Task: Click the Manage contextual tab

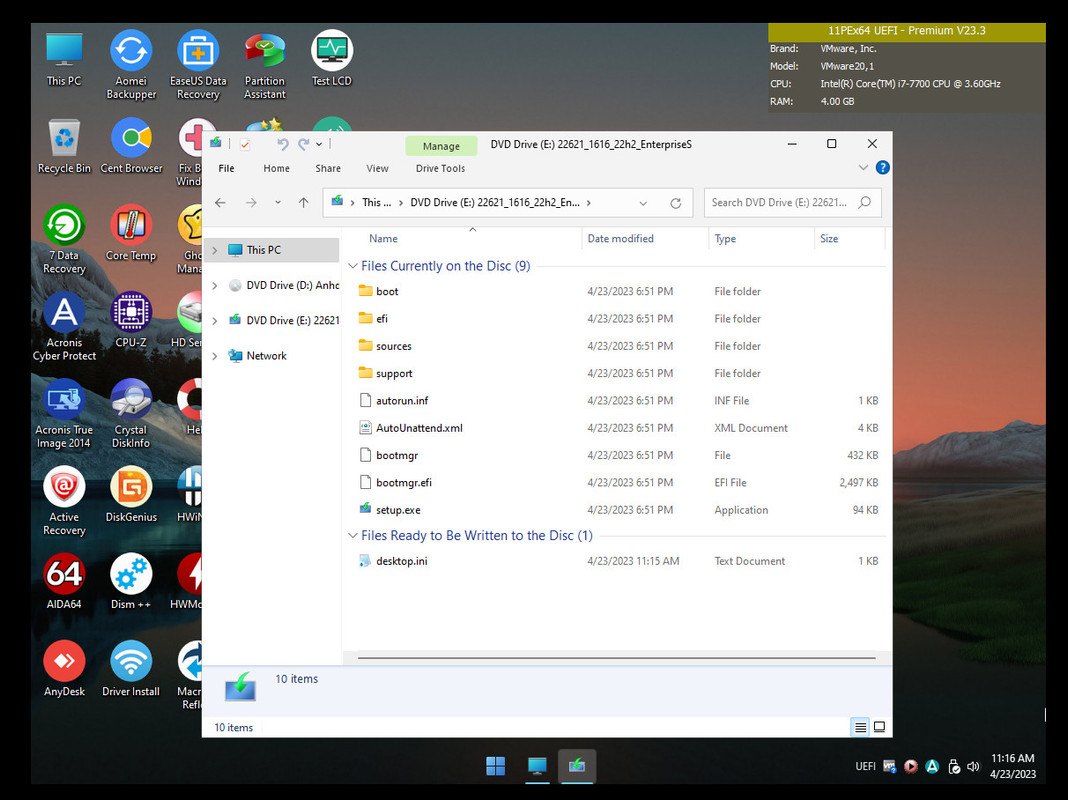Action: pyautogui.click(x=441, y=146)
